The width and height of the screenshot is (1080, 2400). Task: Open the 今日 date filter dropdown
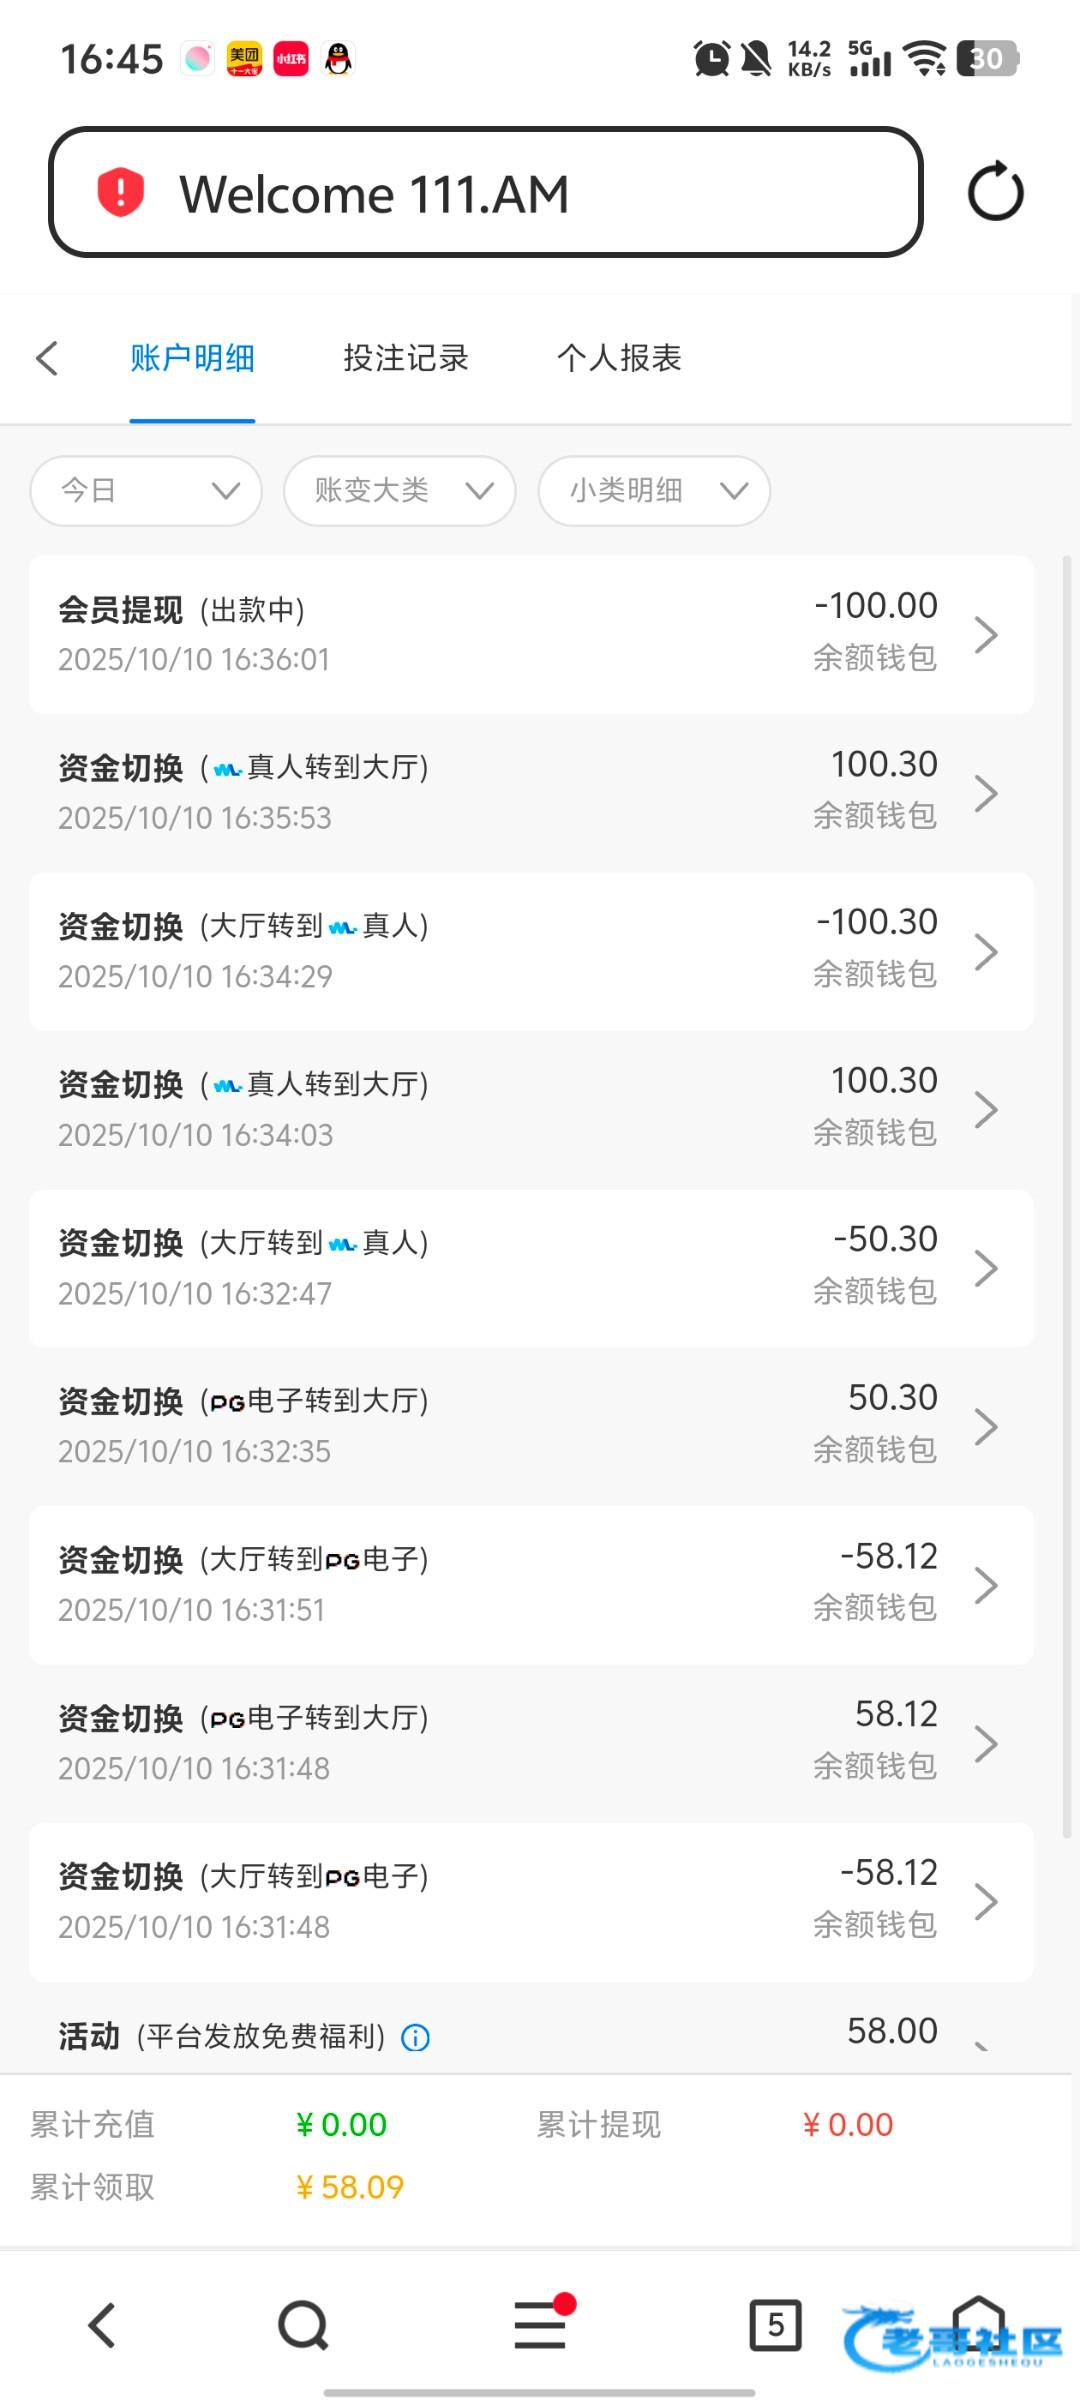(146, 490)
